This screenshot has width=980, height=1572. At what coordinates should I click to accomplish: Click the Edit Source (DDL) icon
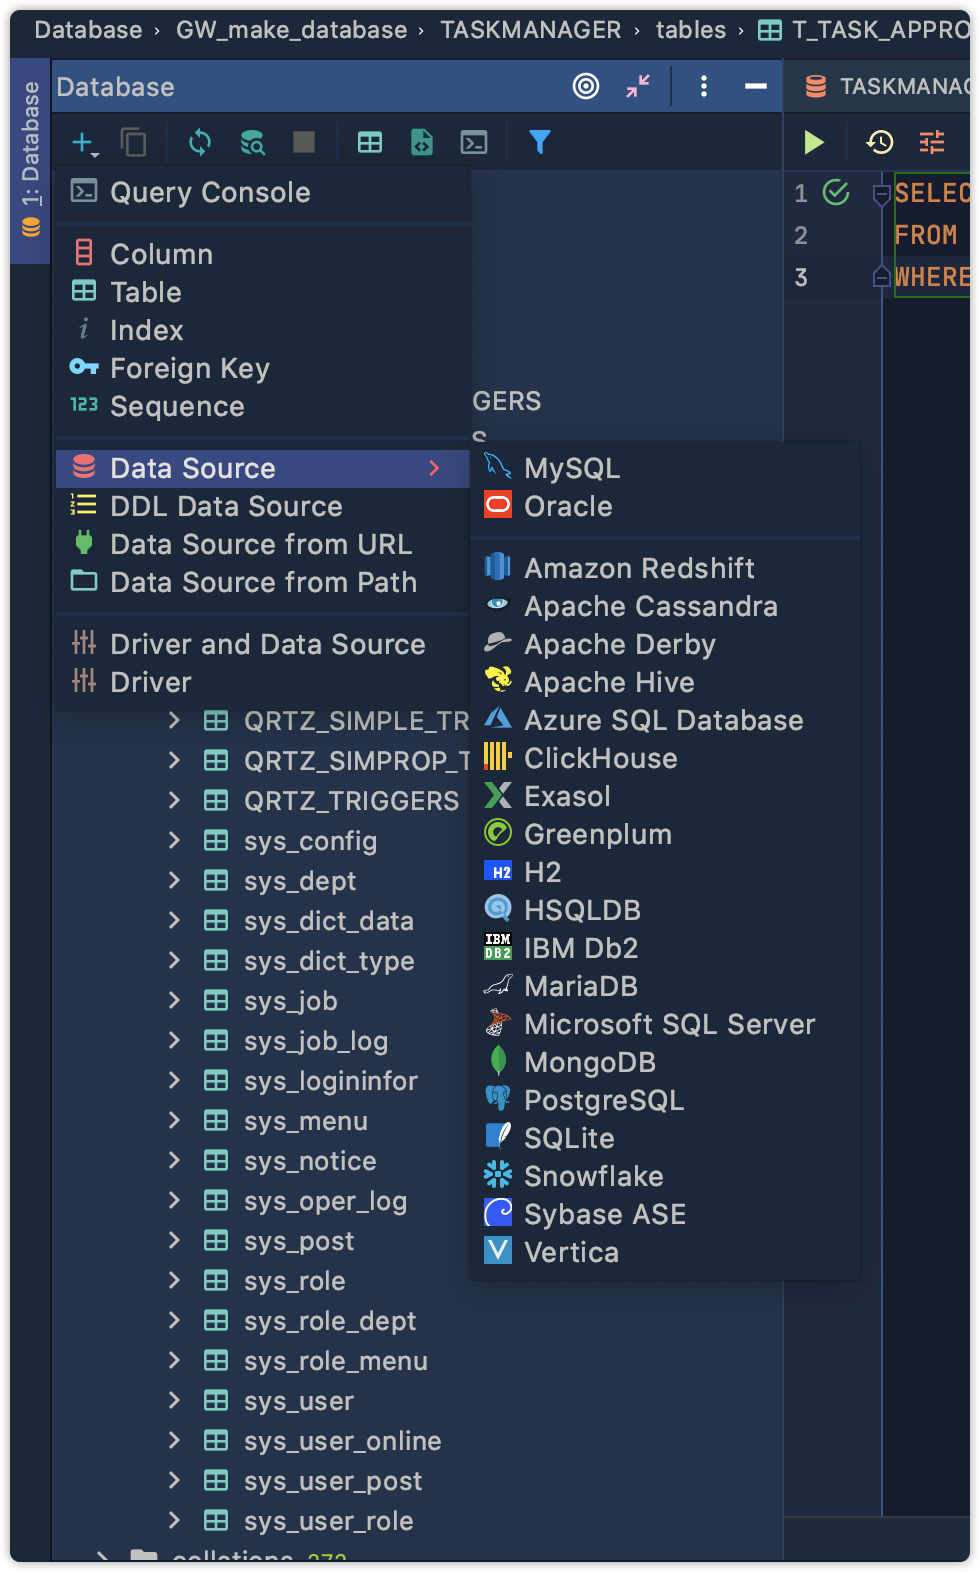tap(422, 143)
